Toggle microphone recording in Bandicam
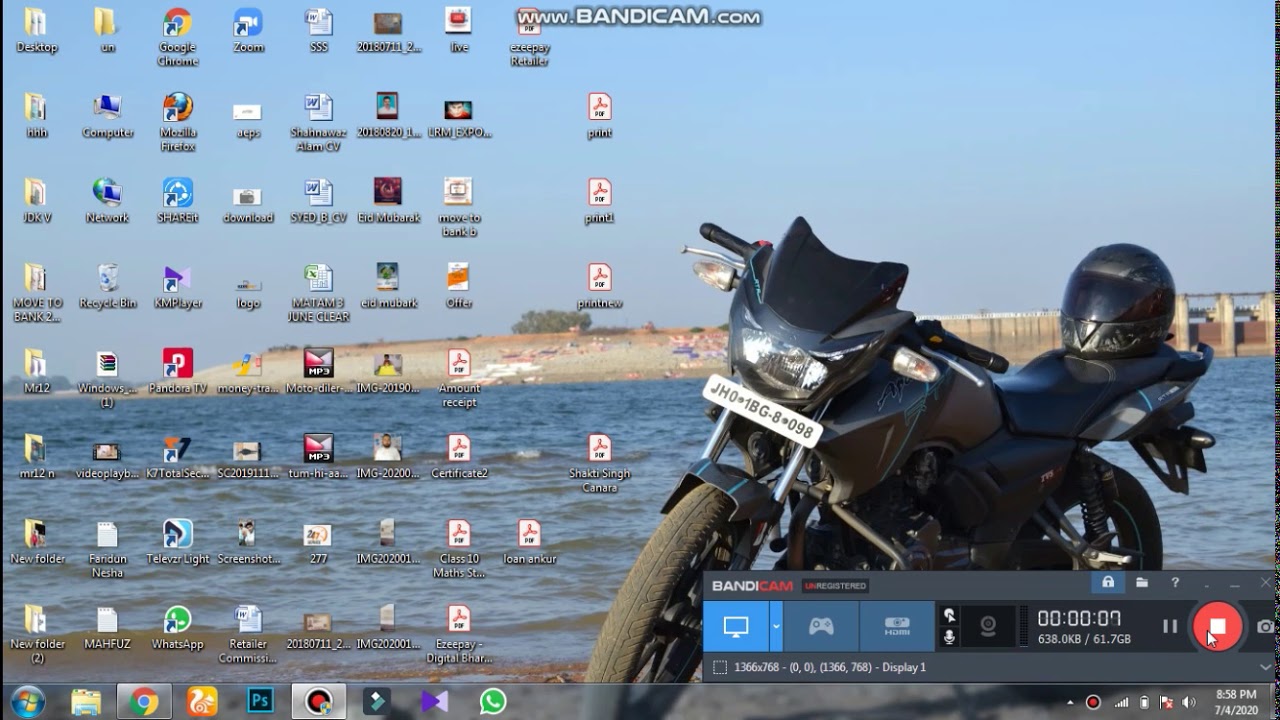This screenshot has height=720, width=1280. (949, 637)
